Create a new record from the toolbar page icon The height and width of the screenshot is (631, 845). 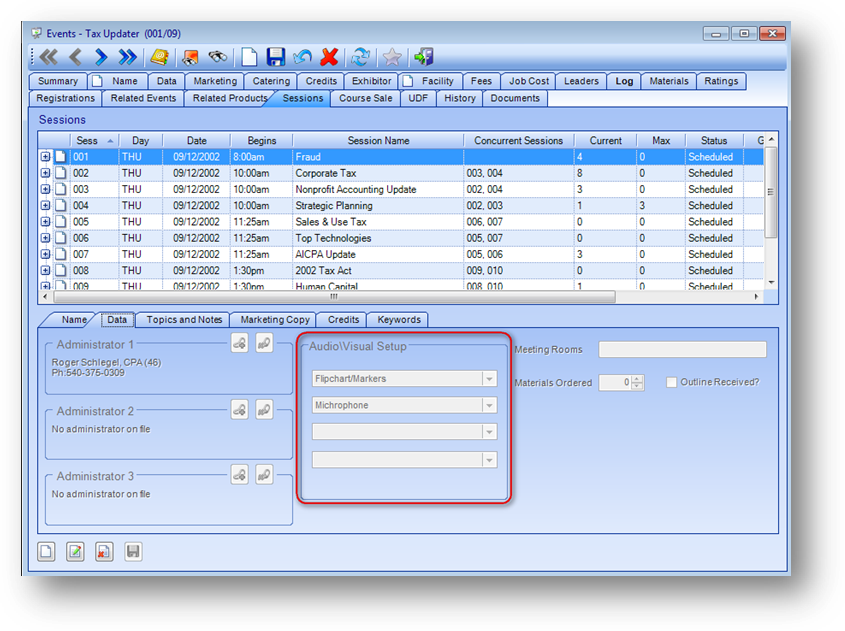click(x=249, y=57)
